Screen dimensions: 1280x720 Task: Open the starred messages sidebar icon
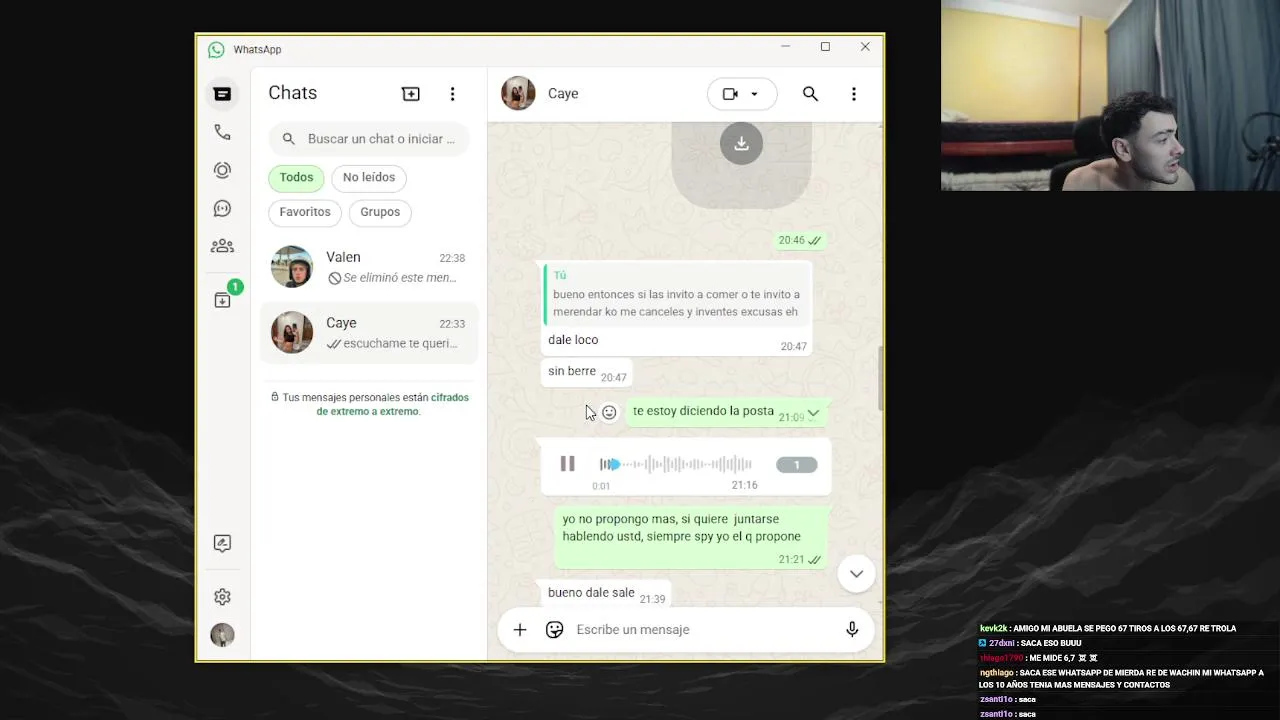(x=222, y=543)
